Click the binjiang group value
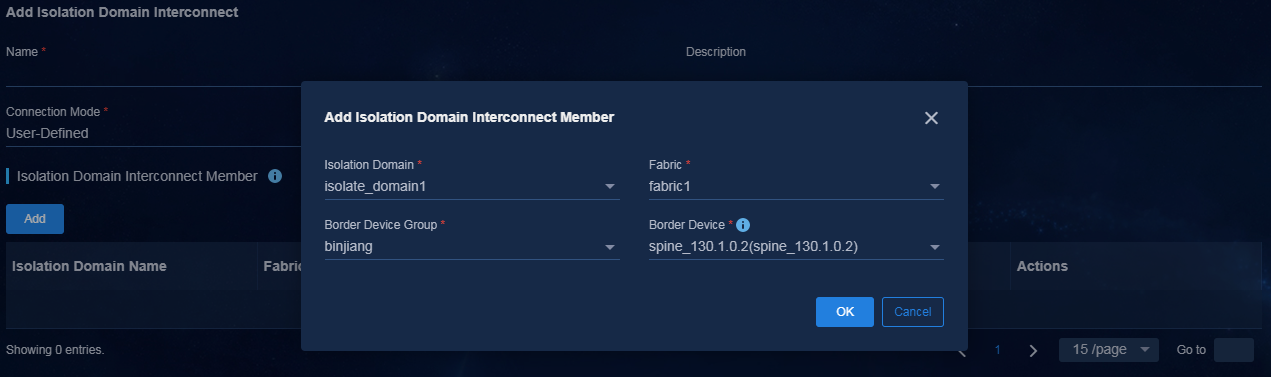The image size is (1271, 377). [x=349, y=247]
